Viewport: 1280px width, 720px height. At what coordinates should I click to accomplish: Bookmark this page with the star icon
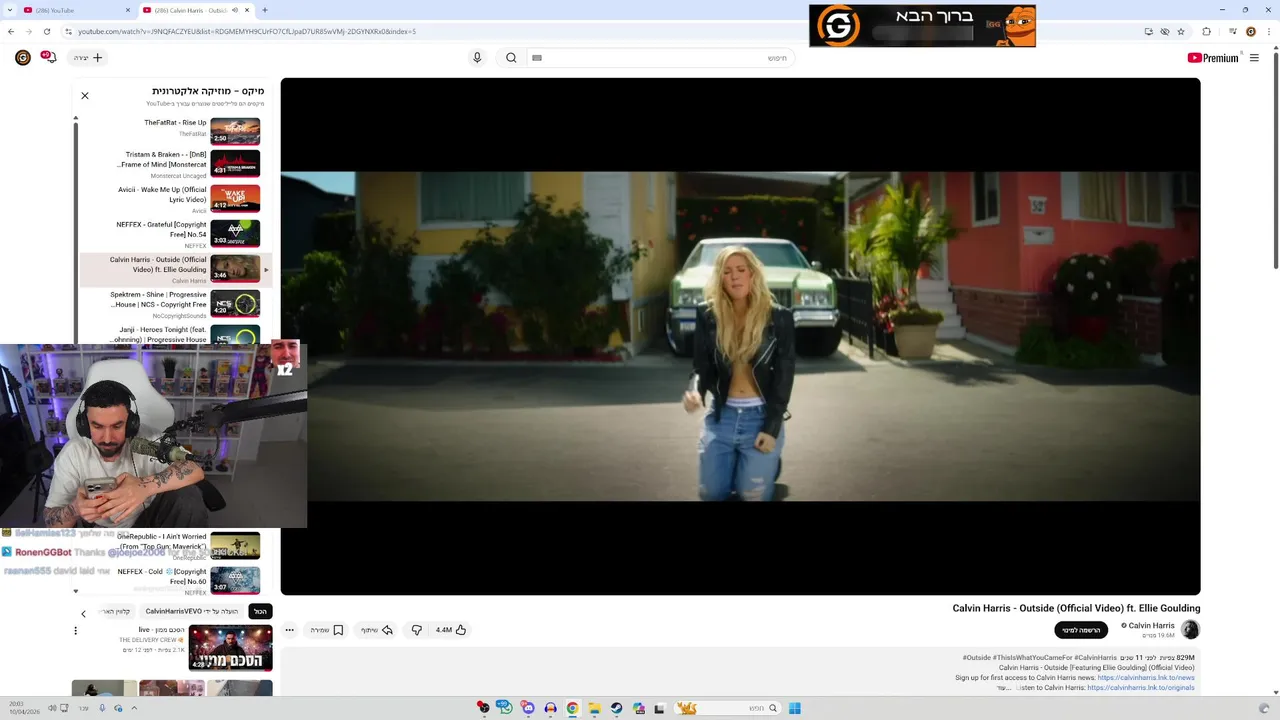point(1181,31)
